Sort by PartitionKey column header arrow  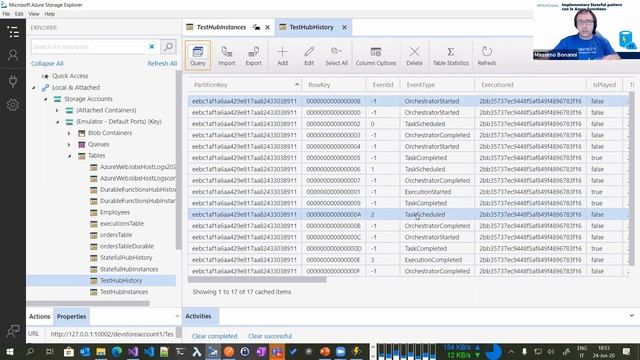coord(297,84)
